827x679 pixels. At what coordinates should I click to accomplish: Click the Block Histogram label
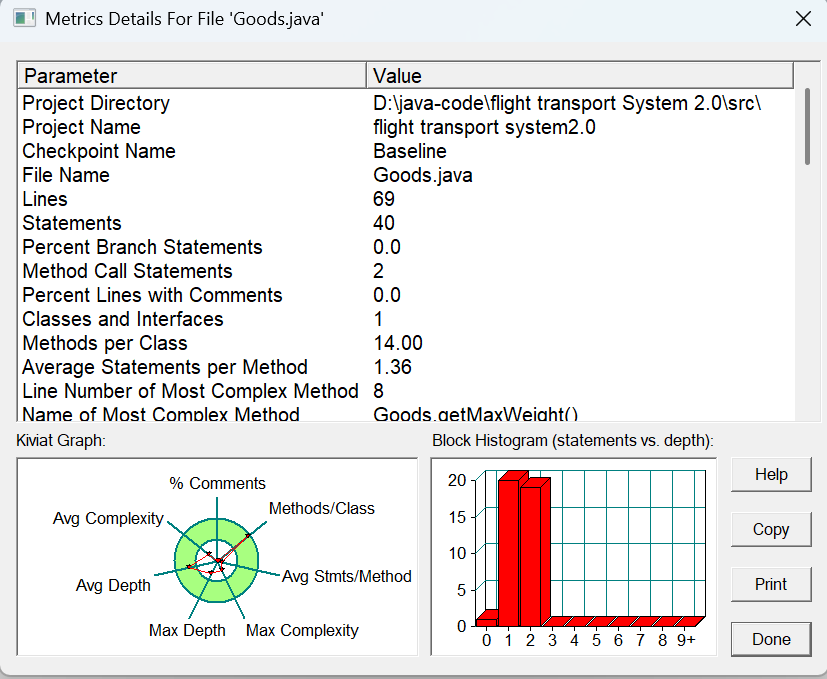pyautogui.click(x=573, y=441)
